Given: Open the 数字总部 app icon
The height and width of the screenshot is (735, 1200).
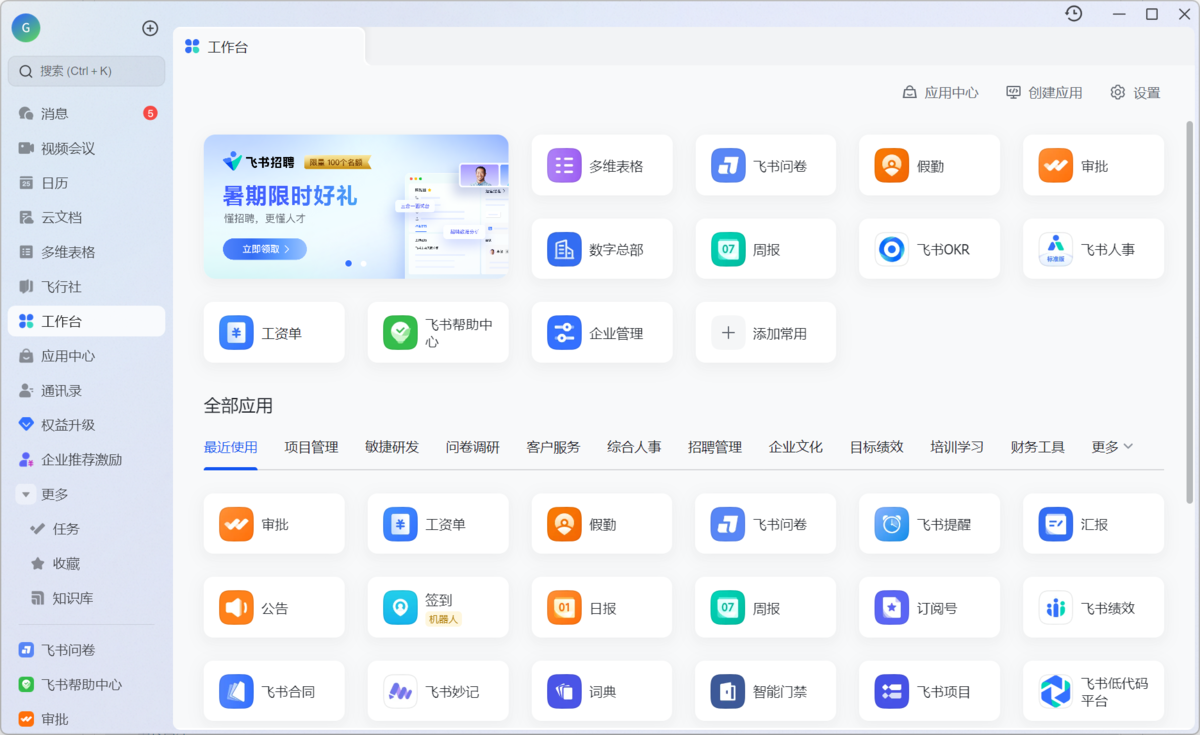Looking at the screenshot, I should 564,249.
